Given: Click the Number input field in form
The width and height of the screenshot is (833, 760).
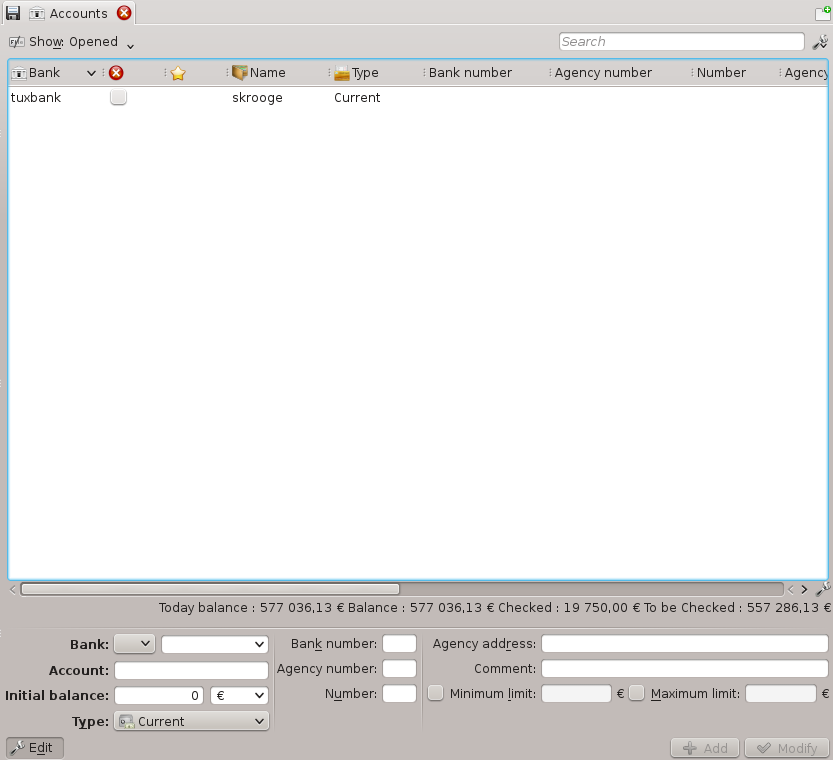Looking at the screenshot, I should (400, 694).
